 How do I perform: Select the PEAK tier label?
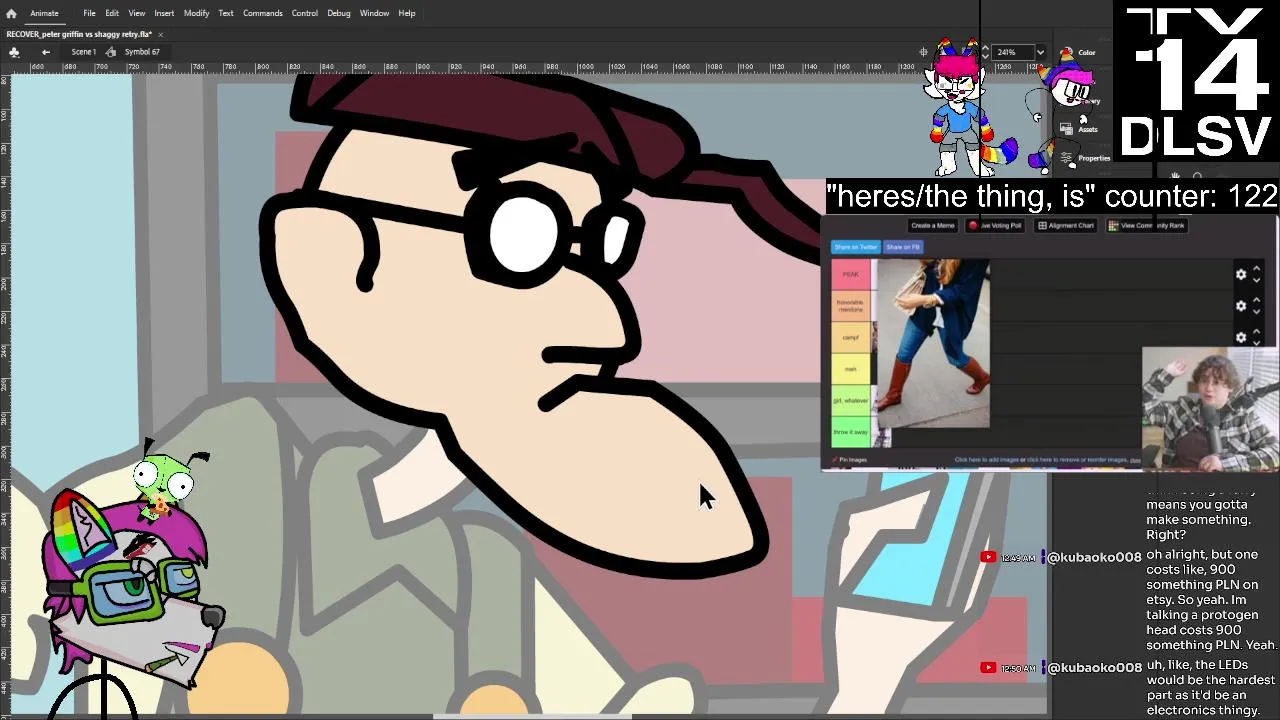click(851, 274)
